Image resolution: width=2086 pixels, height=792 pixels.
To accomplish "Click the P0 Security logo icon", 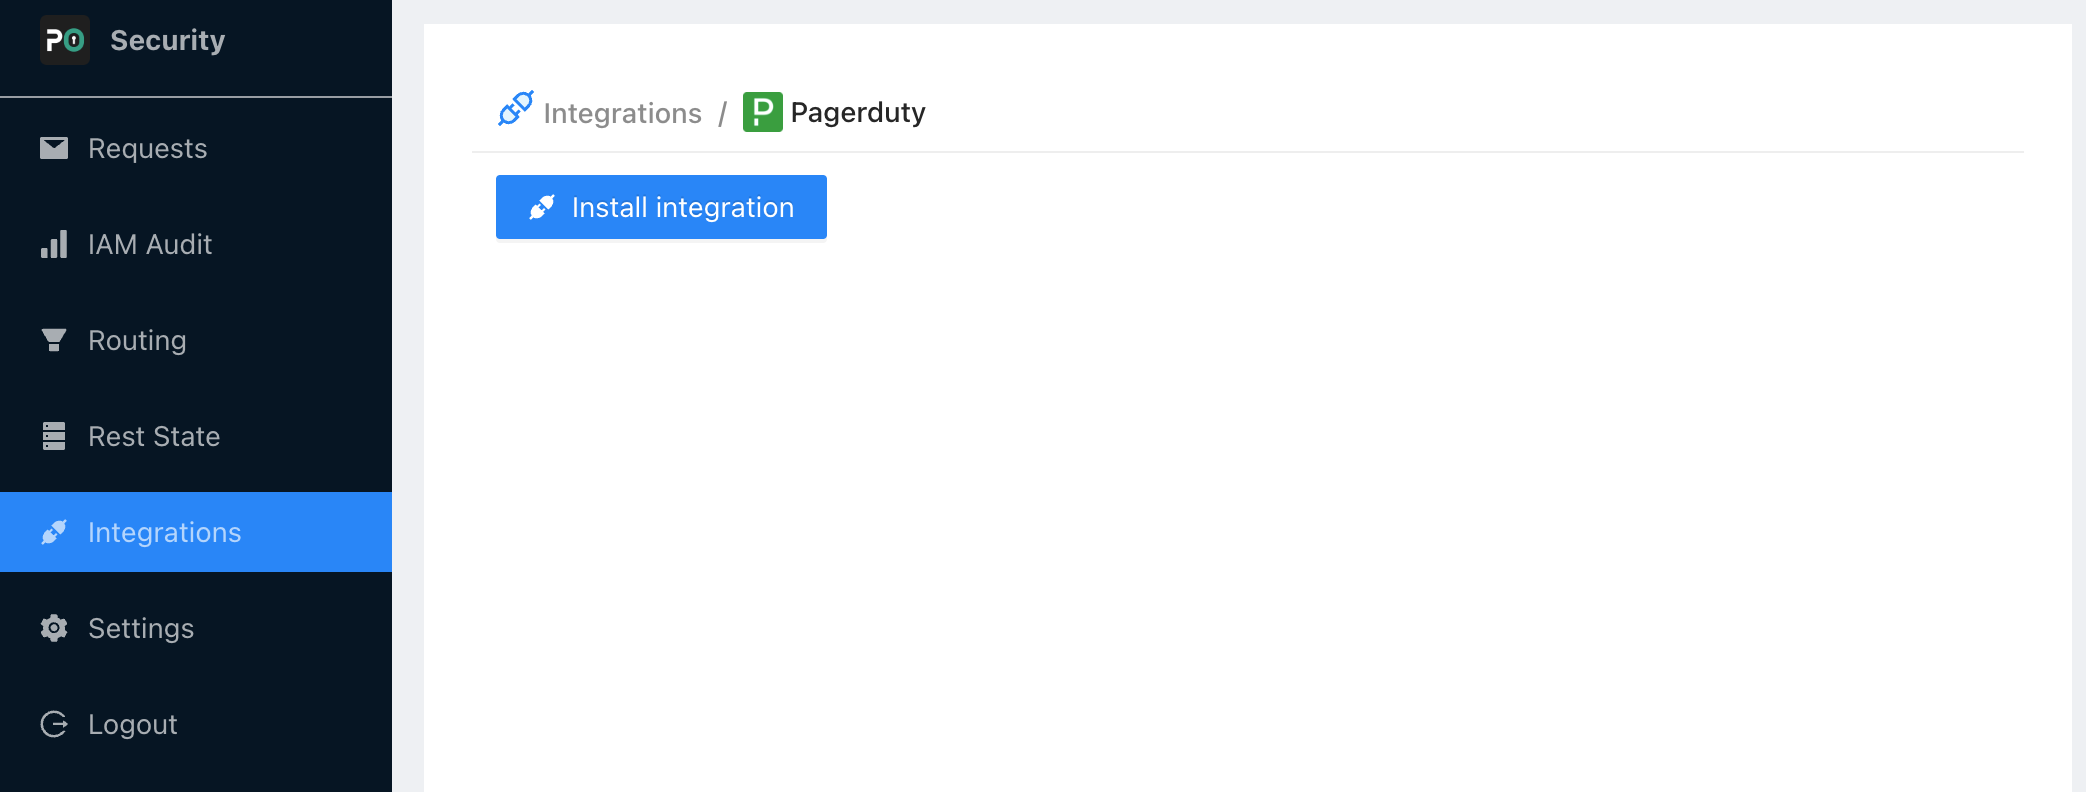I will pos(65,40).
